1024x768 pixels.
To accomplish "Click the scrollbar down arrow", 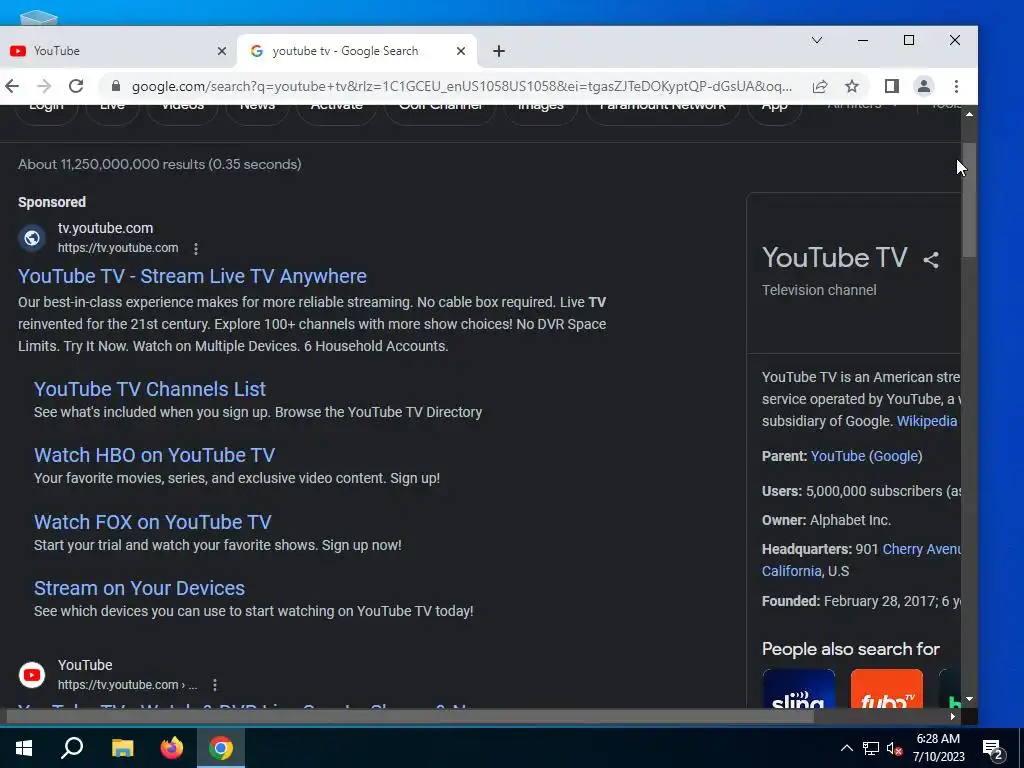I will coord(969,699).
